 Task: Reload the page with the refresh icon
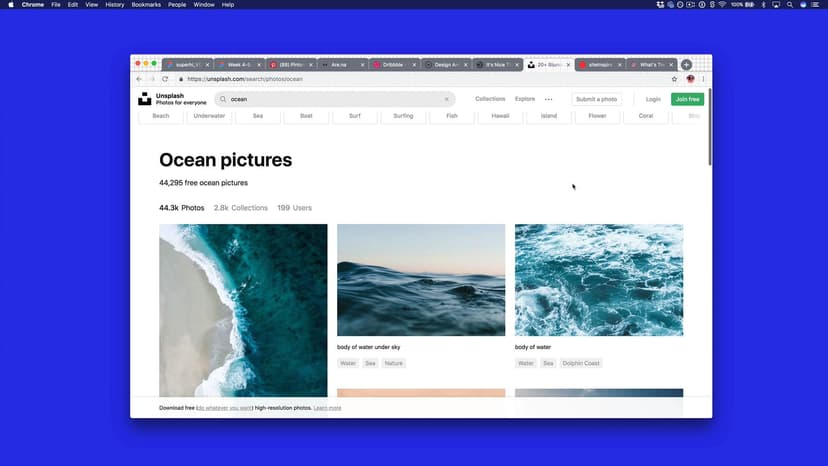(165, 79)
